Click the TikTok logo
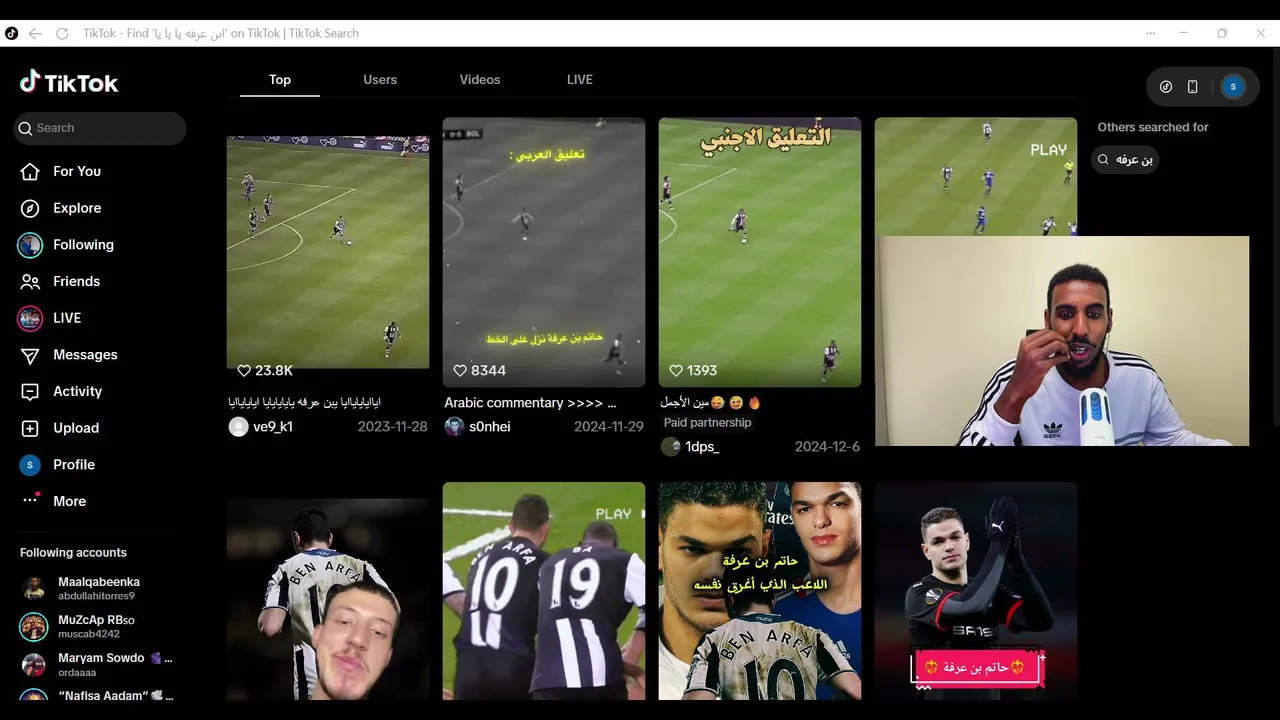The height and width of the screenshot is (720, 1280). (69, 83)
